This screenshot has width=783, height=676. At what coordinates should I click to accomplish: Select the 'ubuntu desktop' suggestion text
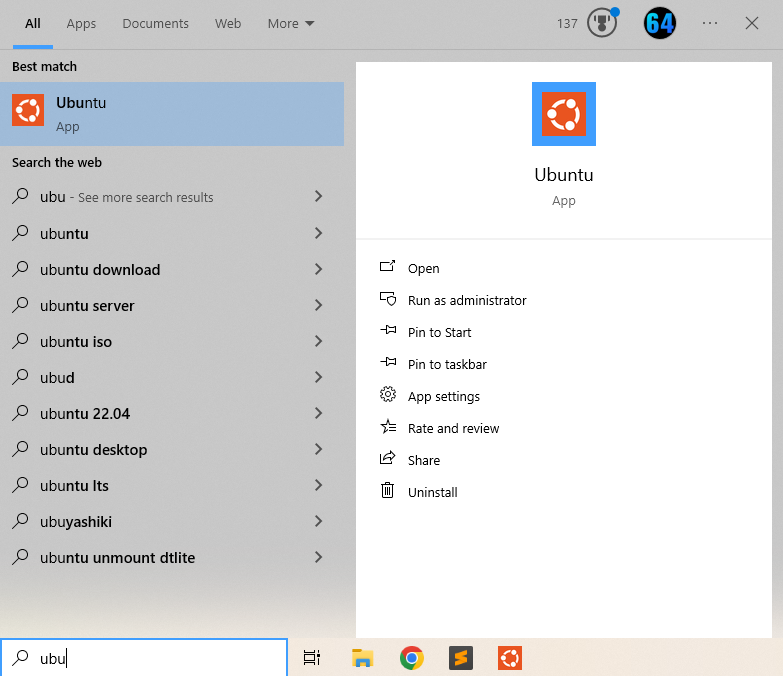tap(93, 449)
